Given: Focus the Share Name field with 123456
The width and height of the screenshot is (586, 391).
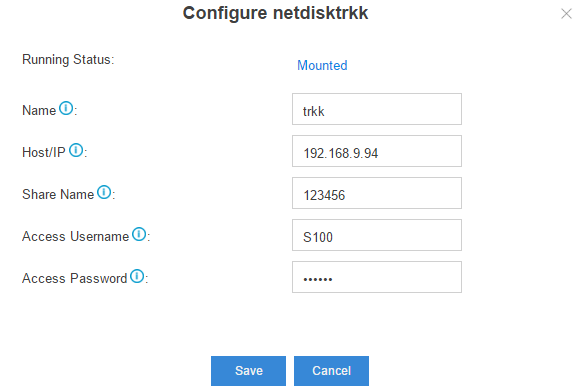Looking at the screenshot, I should [x=377, y=193].
